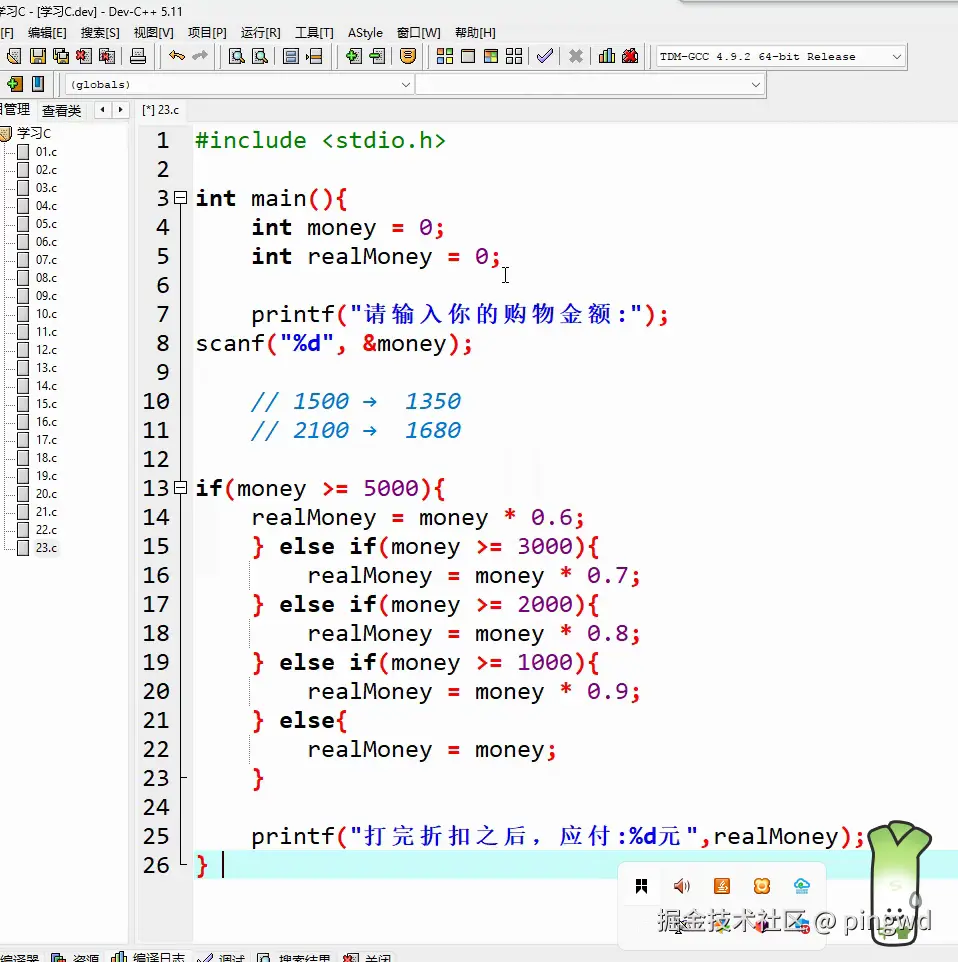
Task: Click the Save All files icon
Action: point(61,56)
